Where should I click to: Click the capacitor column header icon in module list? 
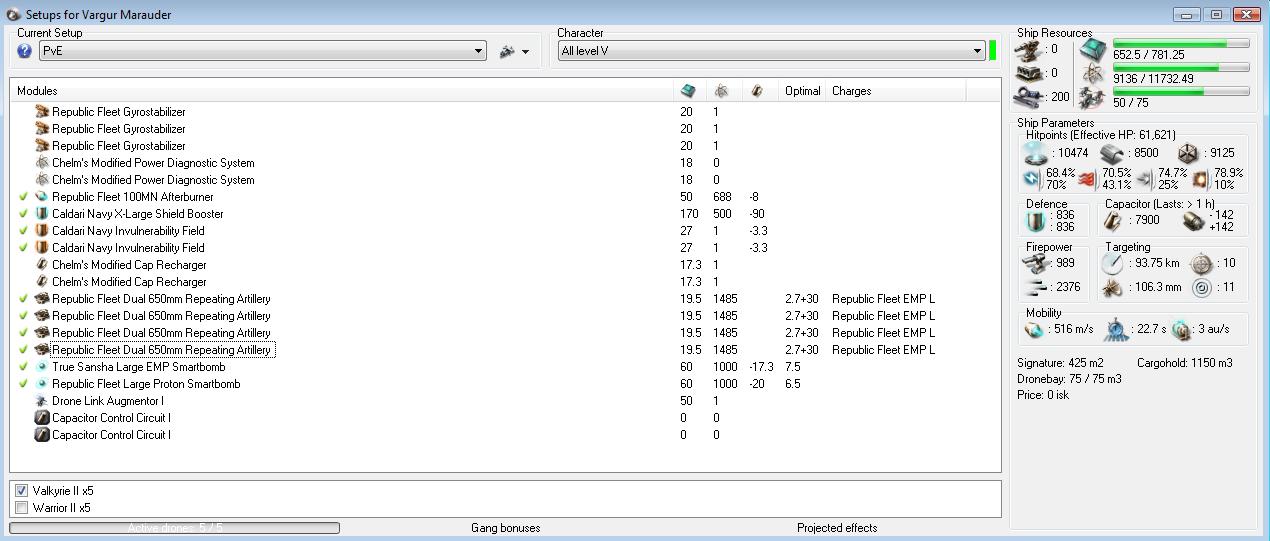click(x=757, y=91)
